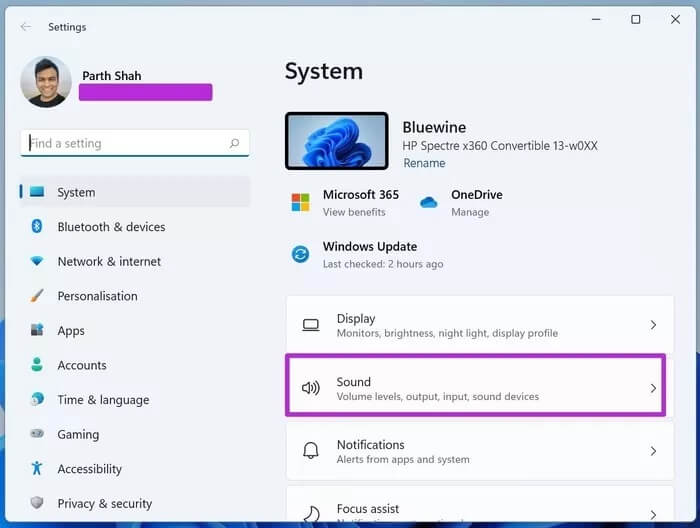Screen dimensions: 700x528
Task: Click the Accessibility figure icon
Action: pyautogui.click(x=37, y=468)
